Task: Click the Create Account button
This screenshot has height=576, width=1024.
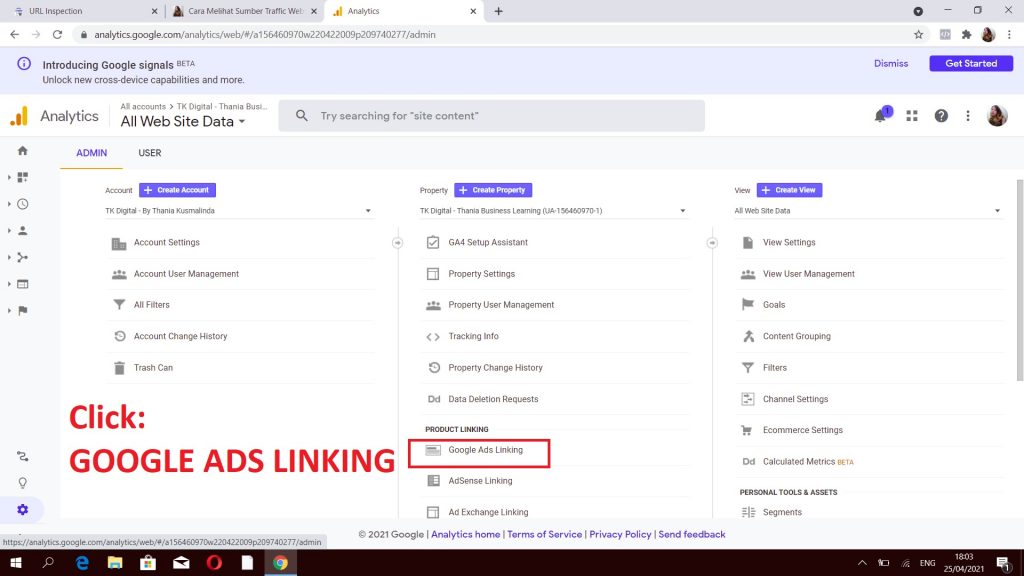Action: click(x=177, y=190)
